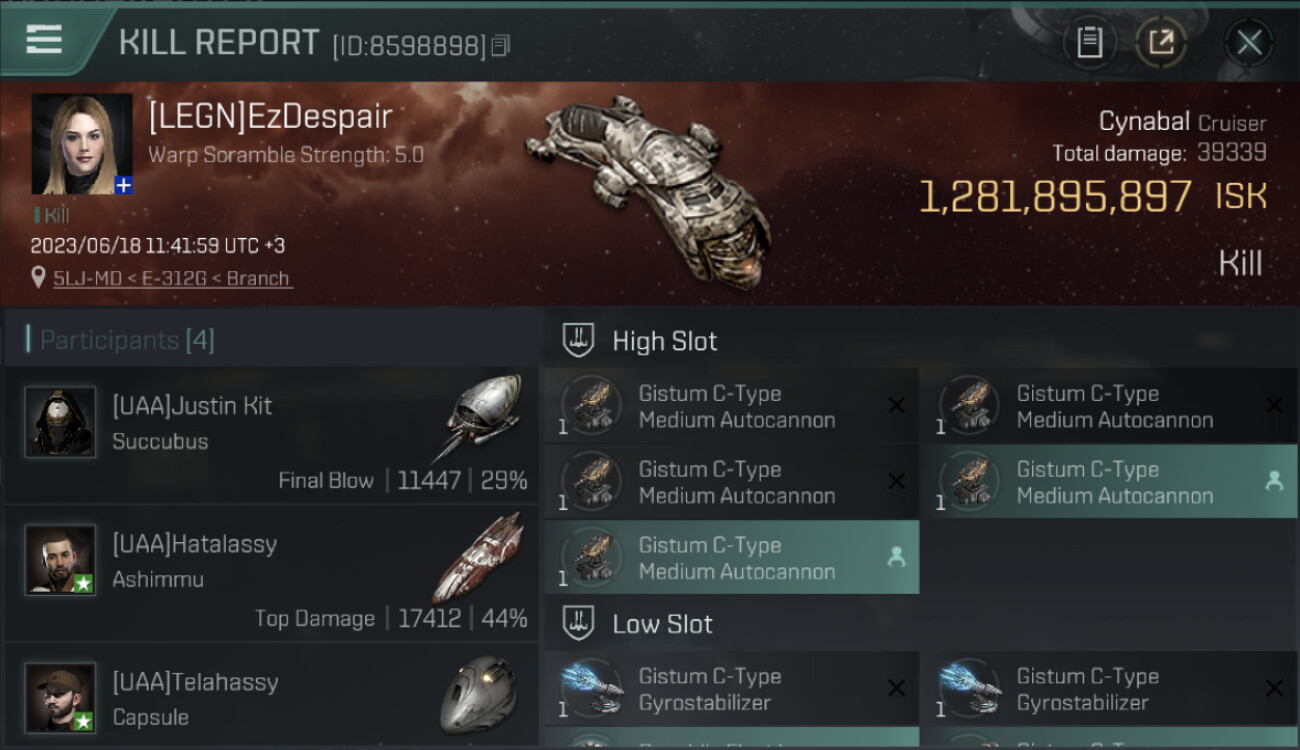Click the Succubus ship icon
Viewport: 1300px width, 750px height.
(482, 417)
